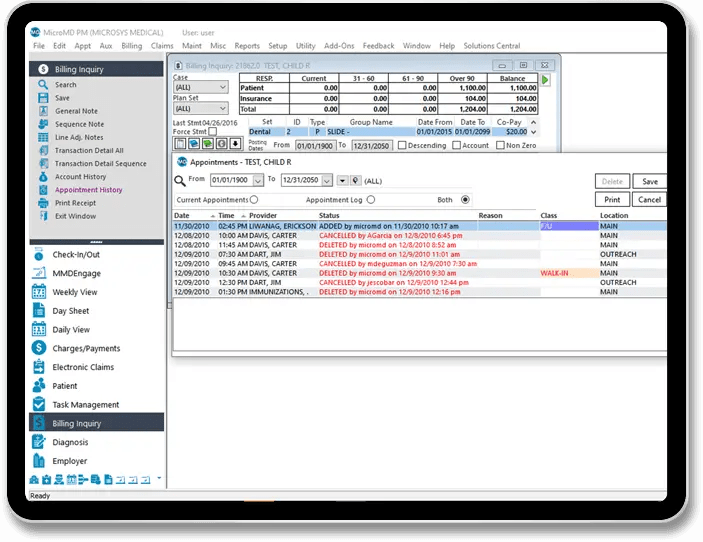The width and height of the screenshot is (703, 542).
Task: Open the Setup menu
Action: 278,46
